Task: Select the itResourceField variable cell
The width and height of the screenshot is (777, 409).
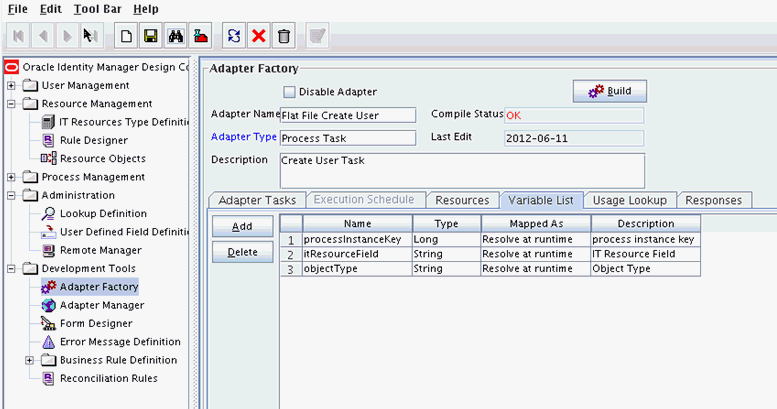Action: click(357, 254)
